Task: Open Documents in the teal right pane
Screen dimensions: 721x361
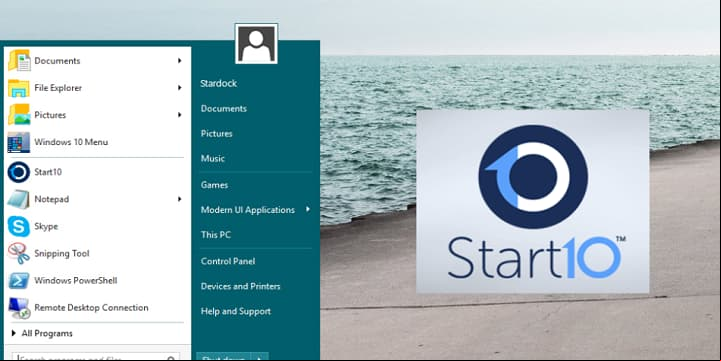Action: point(223,109)
